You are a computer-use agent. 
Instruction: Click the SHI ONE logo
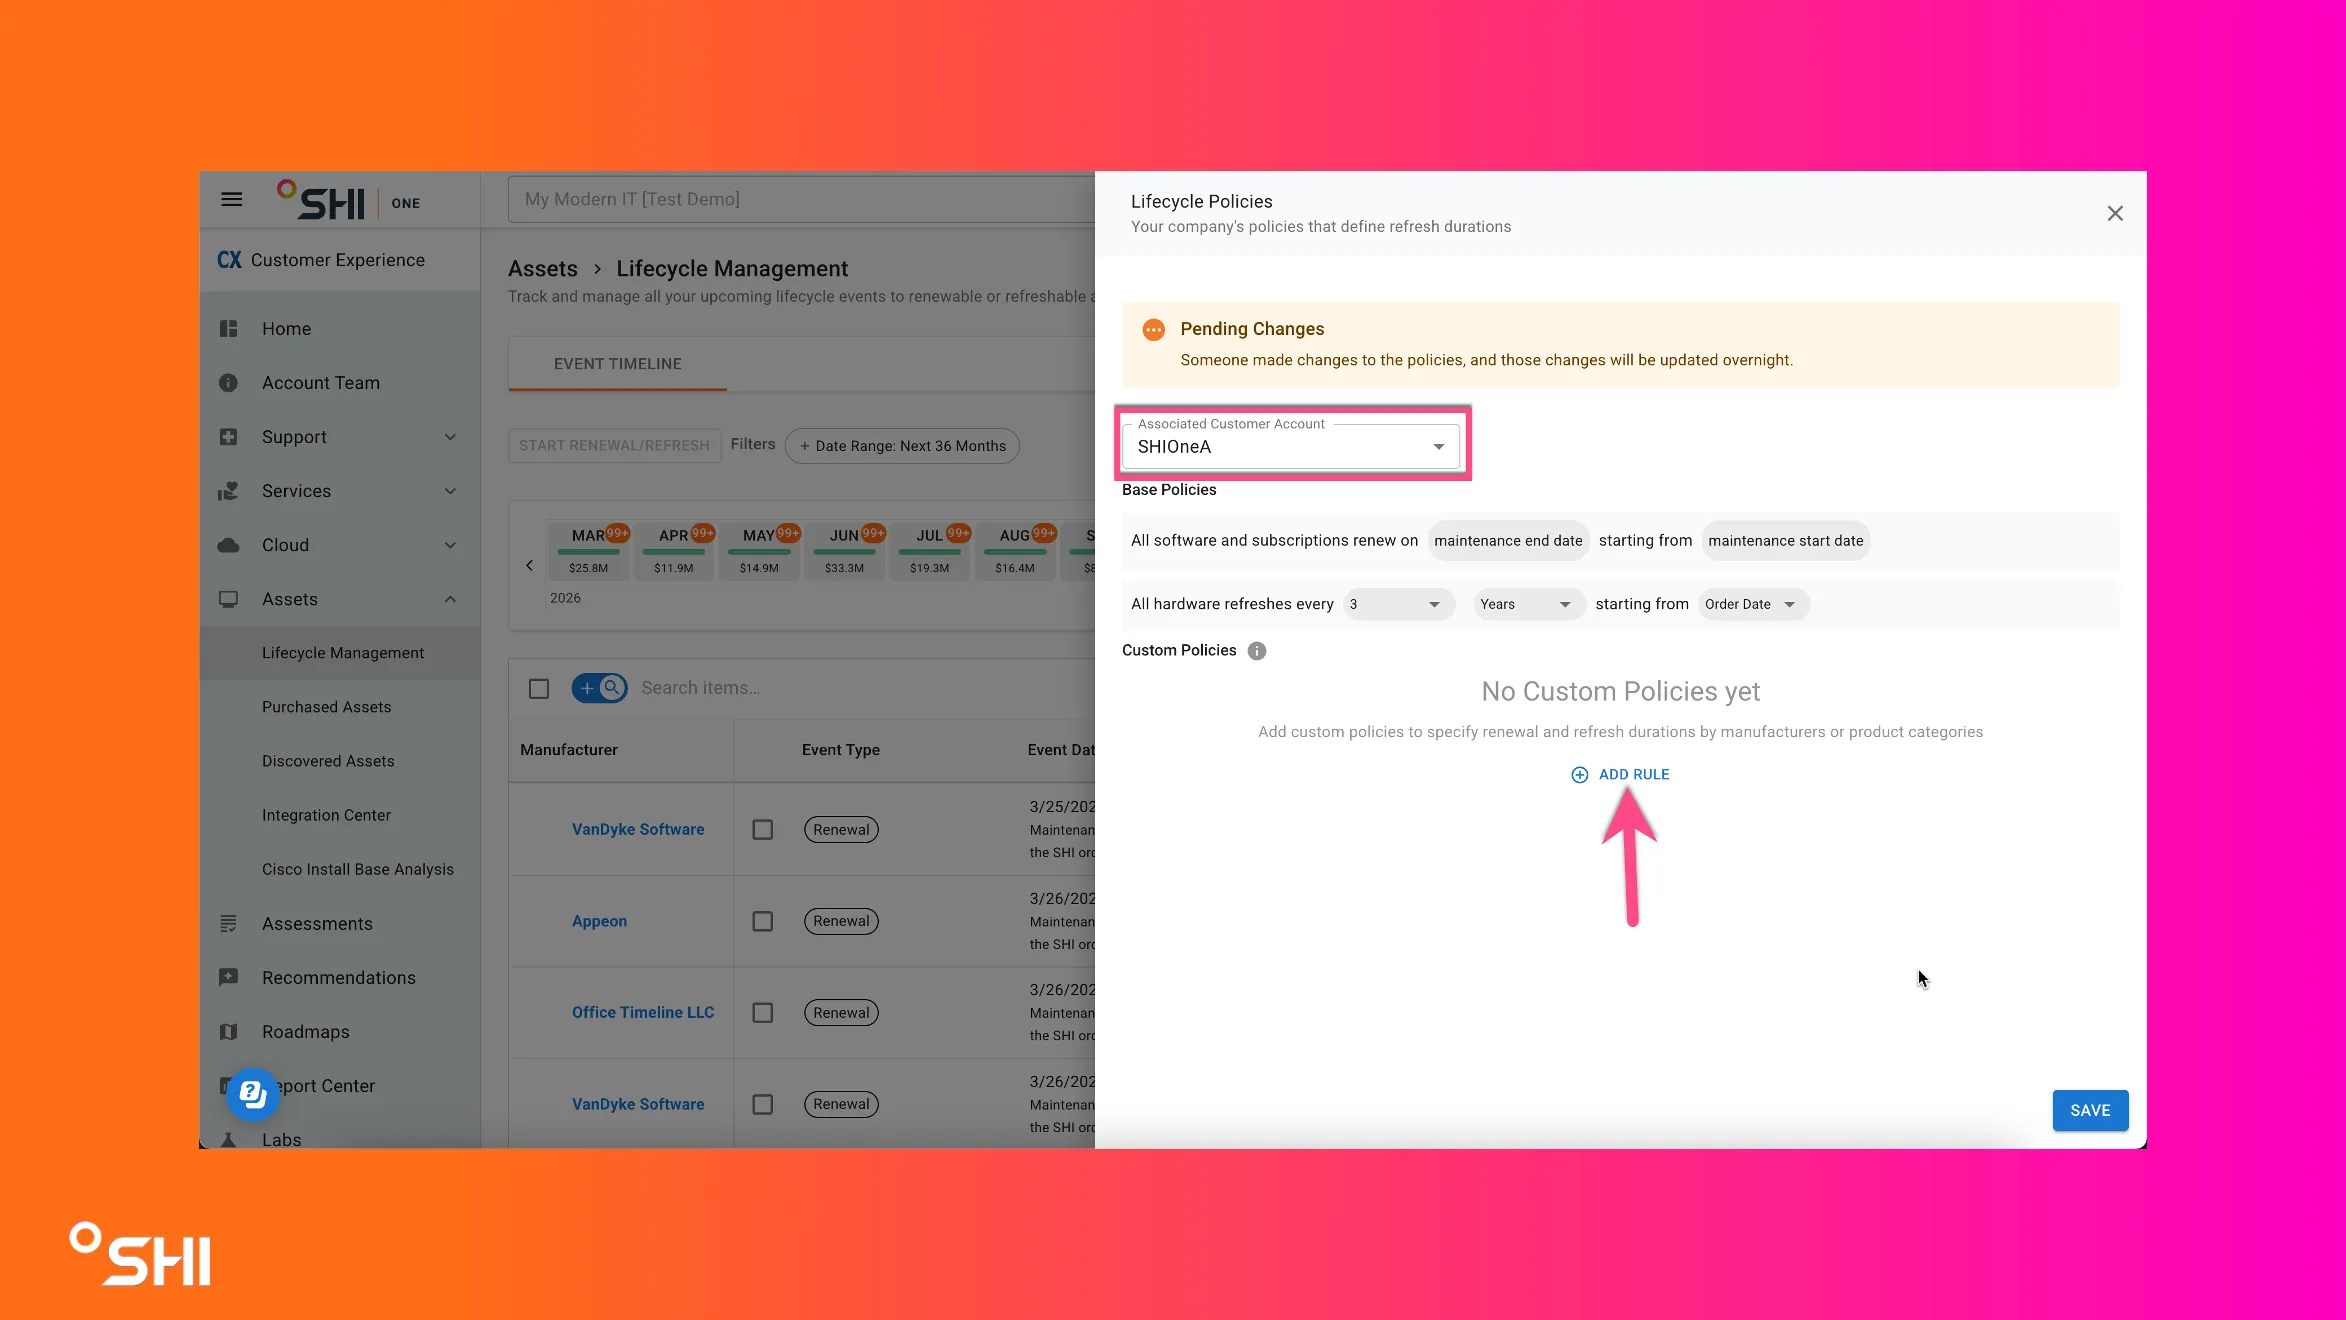click(349, 200)
